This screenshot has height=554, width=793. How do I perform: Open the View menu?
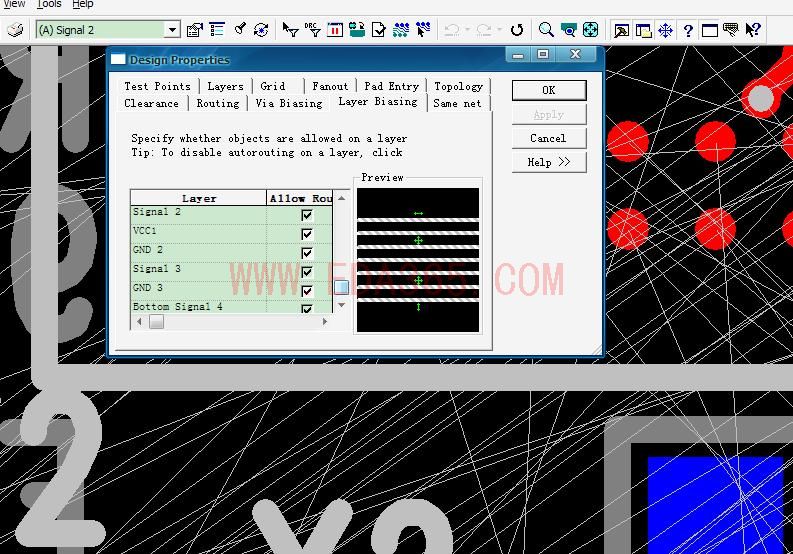pos(14,4)
